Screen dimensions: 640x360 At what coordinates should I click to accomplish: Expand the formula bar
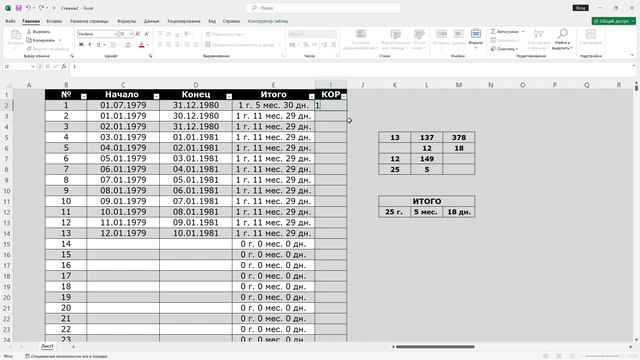634,66
